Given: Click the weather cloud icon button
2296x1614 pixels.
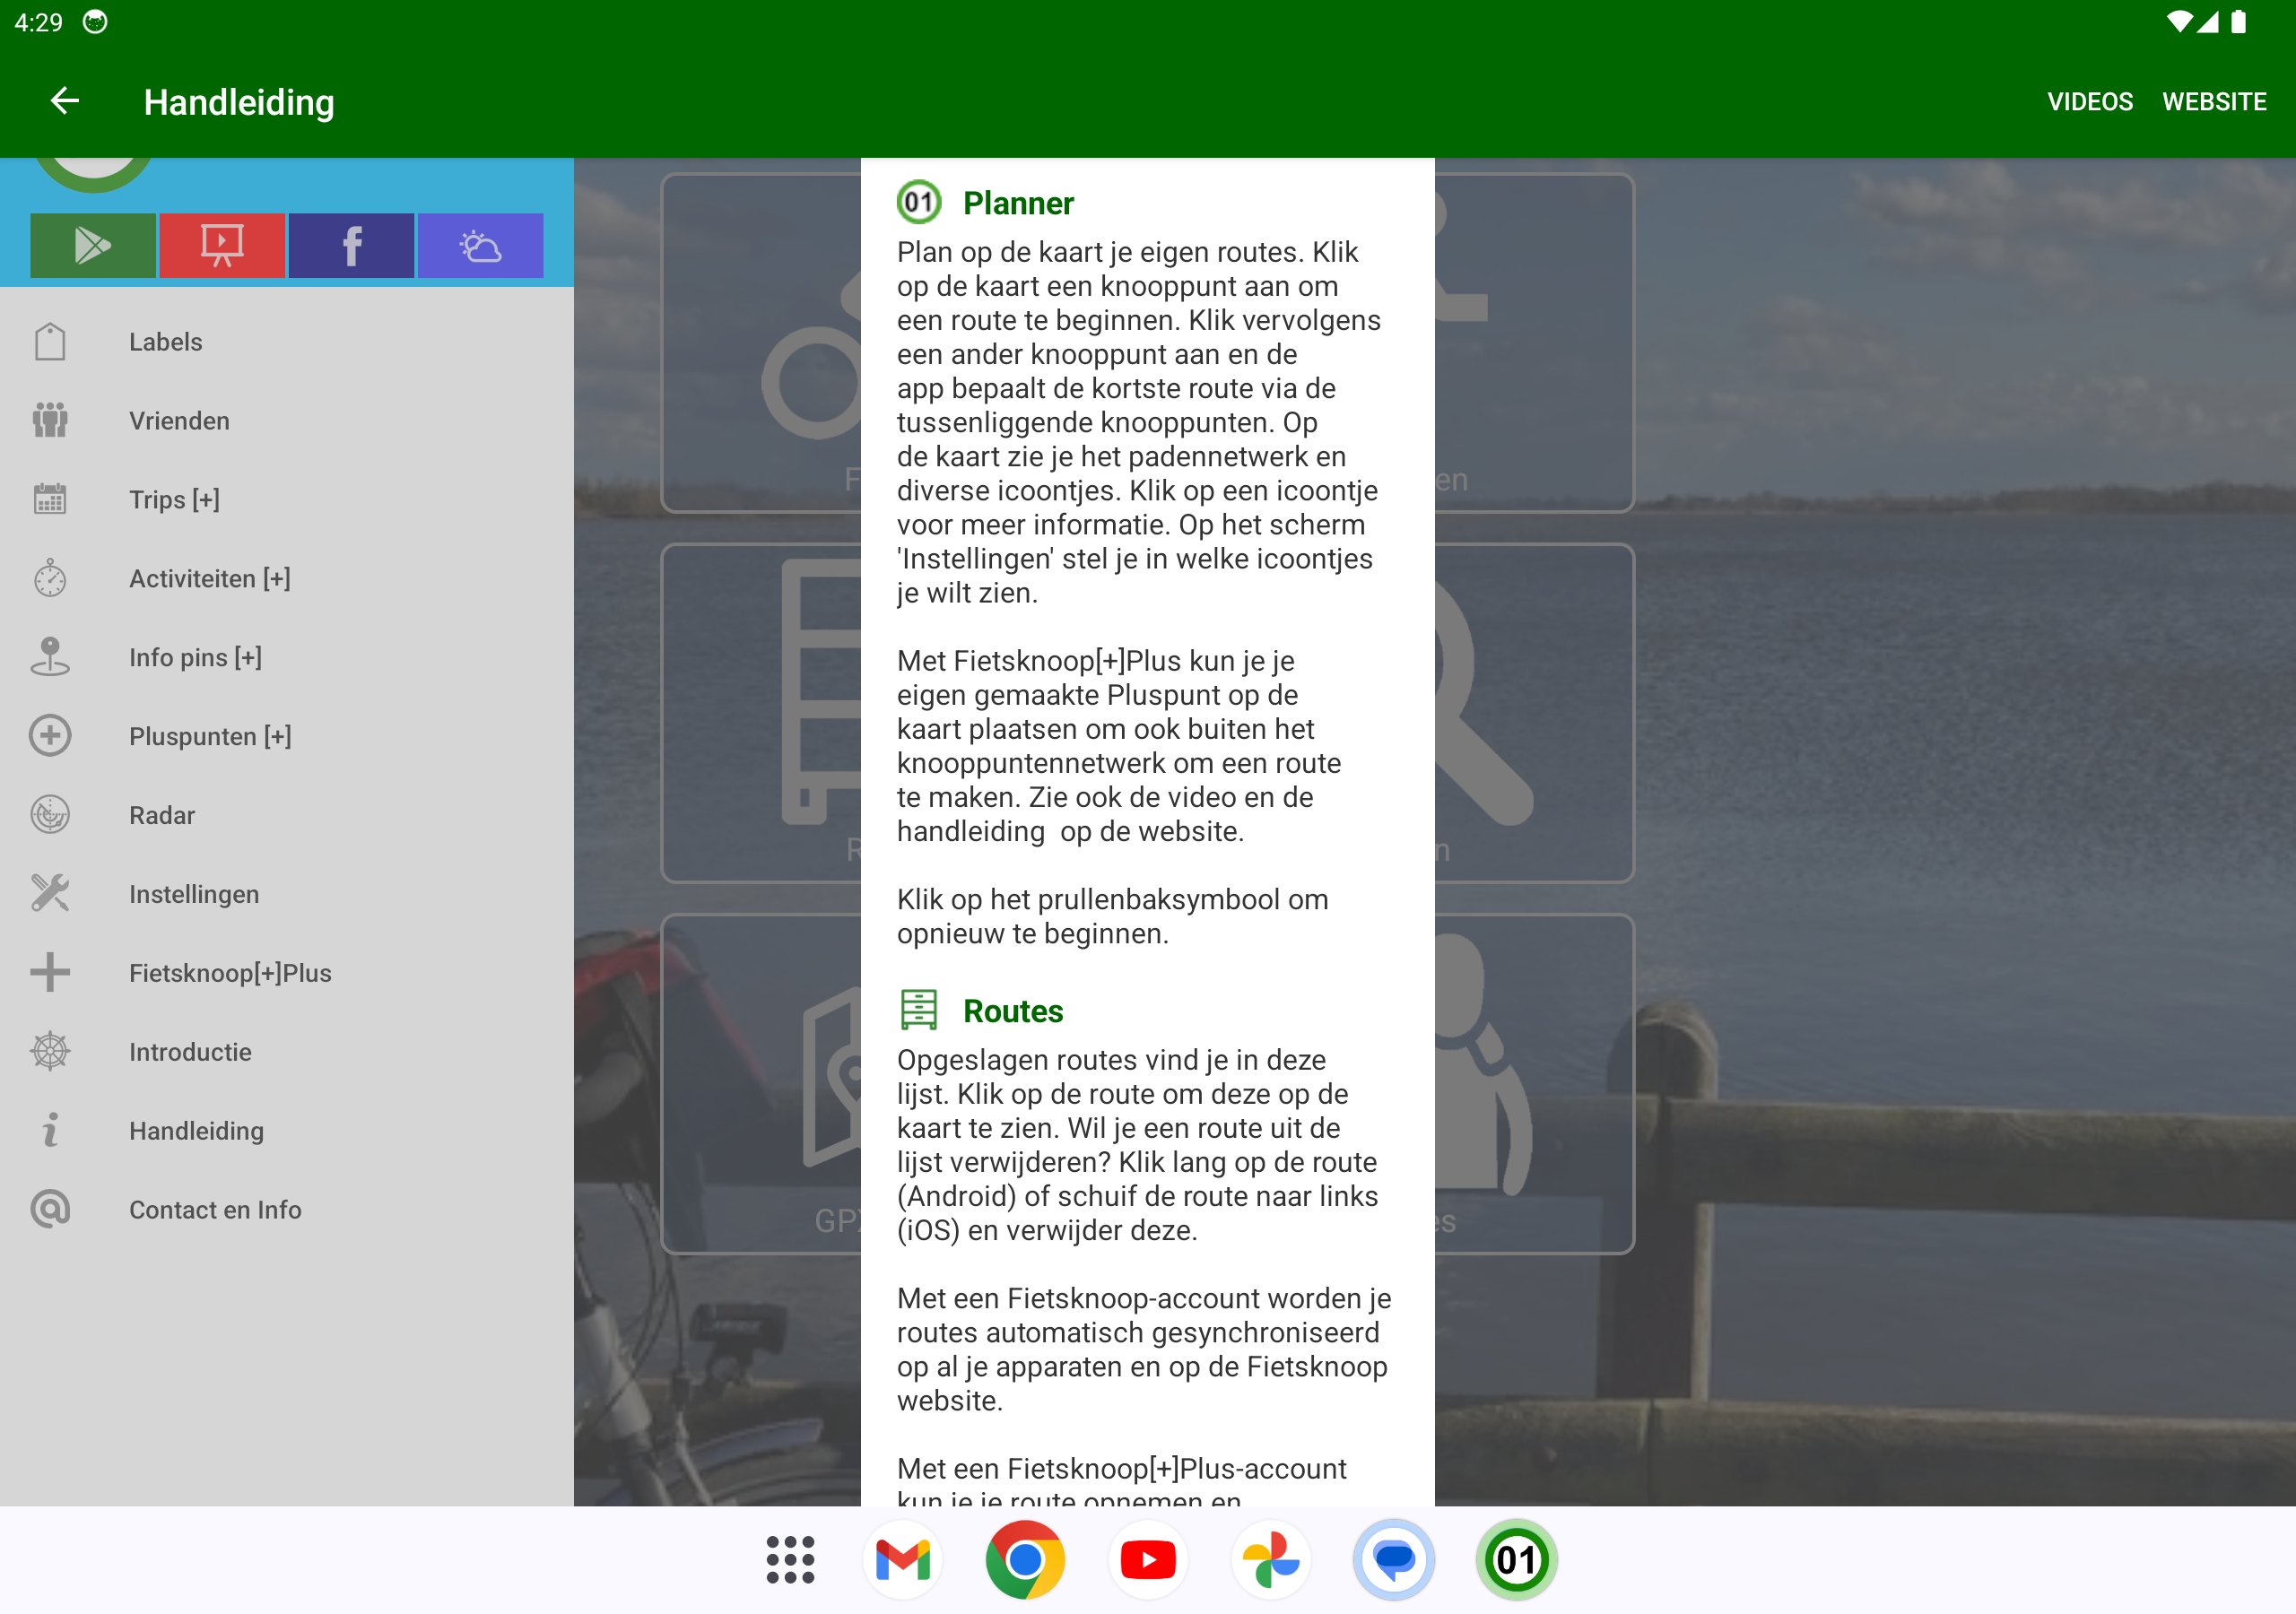Looking at the screenshot, I should click(x=480, y=245).
